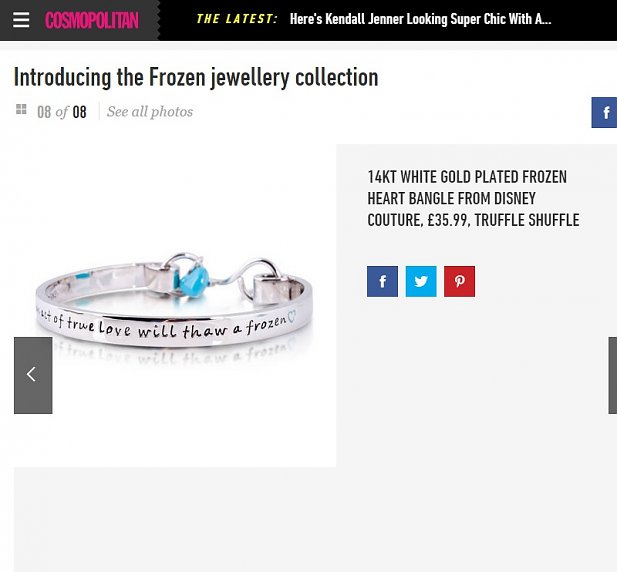Screen dimensions: 617x572
Task: Click the article title heading
Action: click(196, 77)
